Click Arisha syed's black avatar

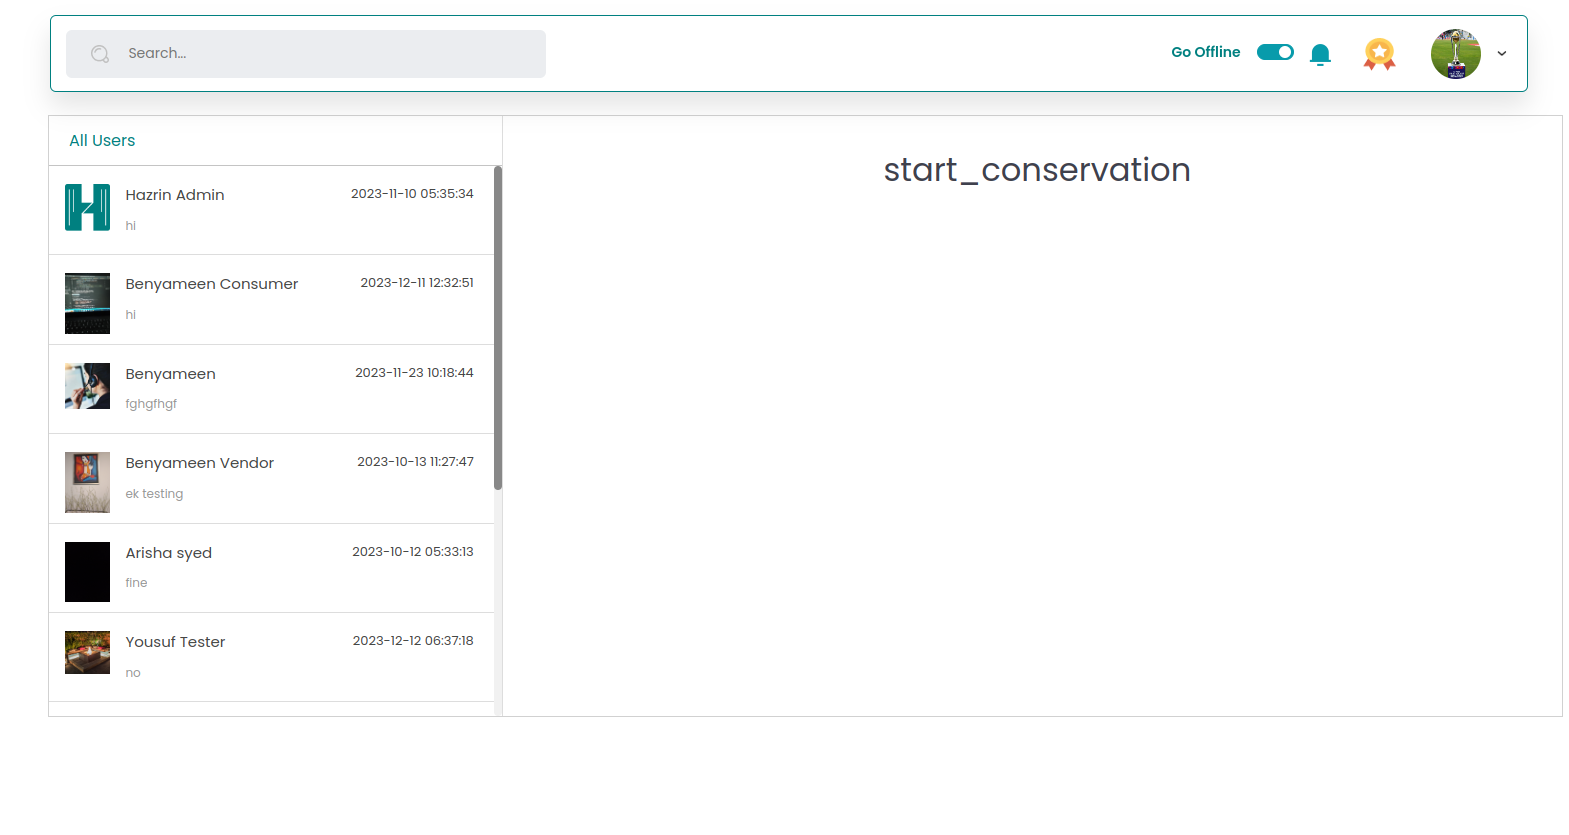pyautogui.click(x=87, y=572)
